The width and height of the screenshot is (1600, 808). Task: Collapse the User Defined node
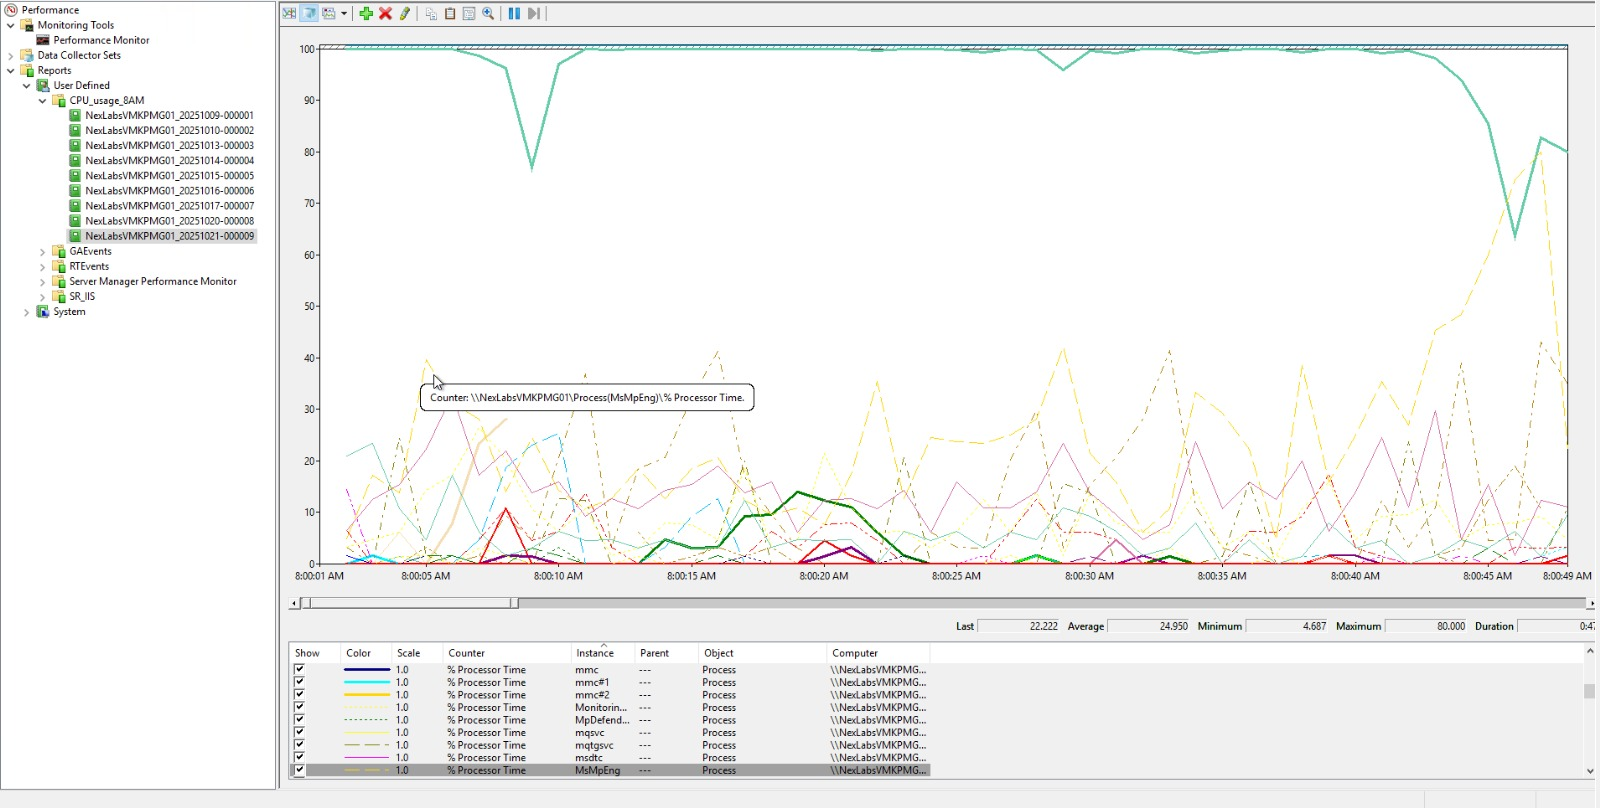[x=27, y=85]
